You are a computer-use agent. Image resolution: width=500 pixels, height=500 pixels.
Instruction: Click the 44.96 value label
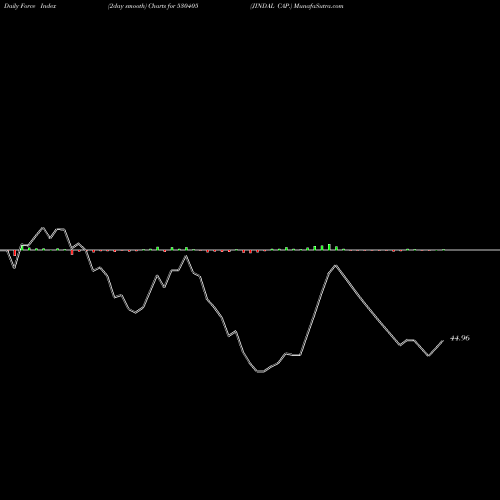tap(460, 338)
